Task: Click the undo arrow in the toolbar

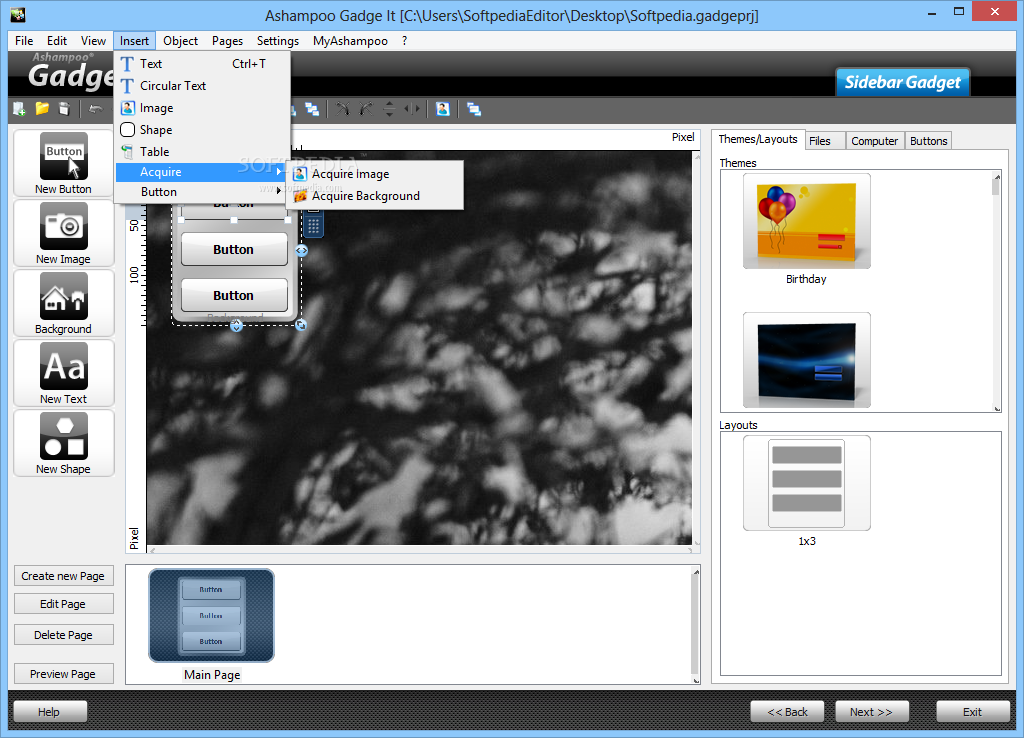Action: 96,109
